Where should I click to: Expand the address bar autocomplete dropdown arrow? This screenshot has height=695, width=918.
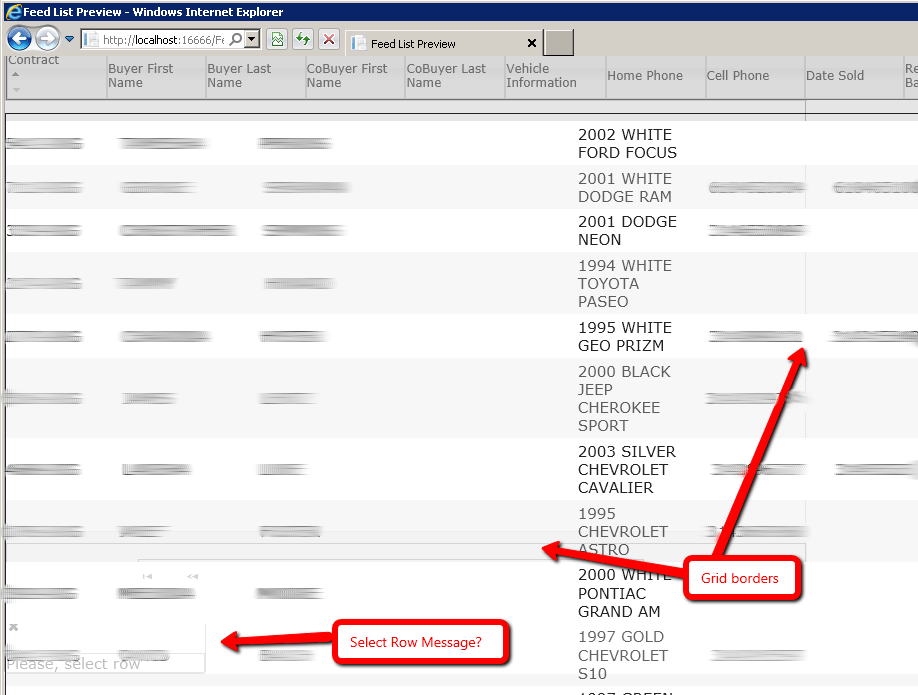coord(252,39)
